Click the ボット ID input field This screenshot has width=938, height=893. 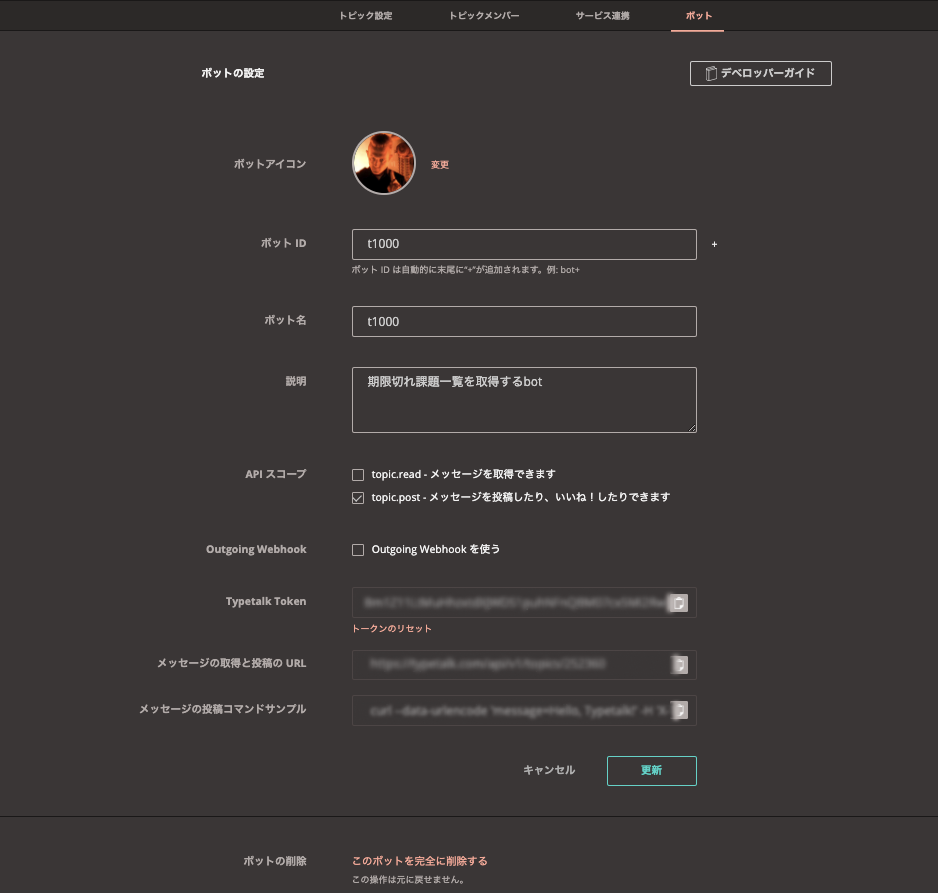pos(524,244)
